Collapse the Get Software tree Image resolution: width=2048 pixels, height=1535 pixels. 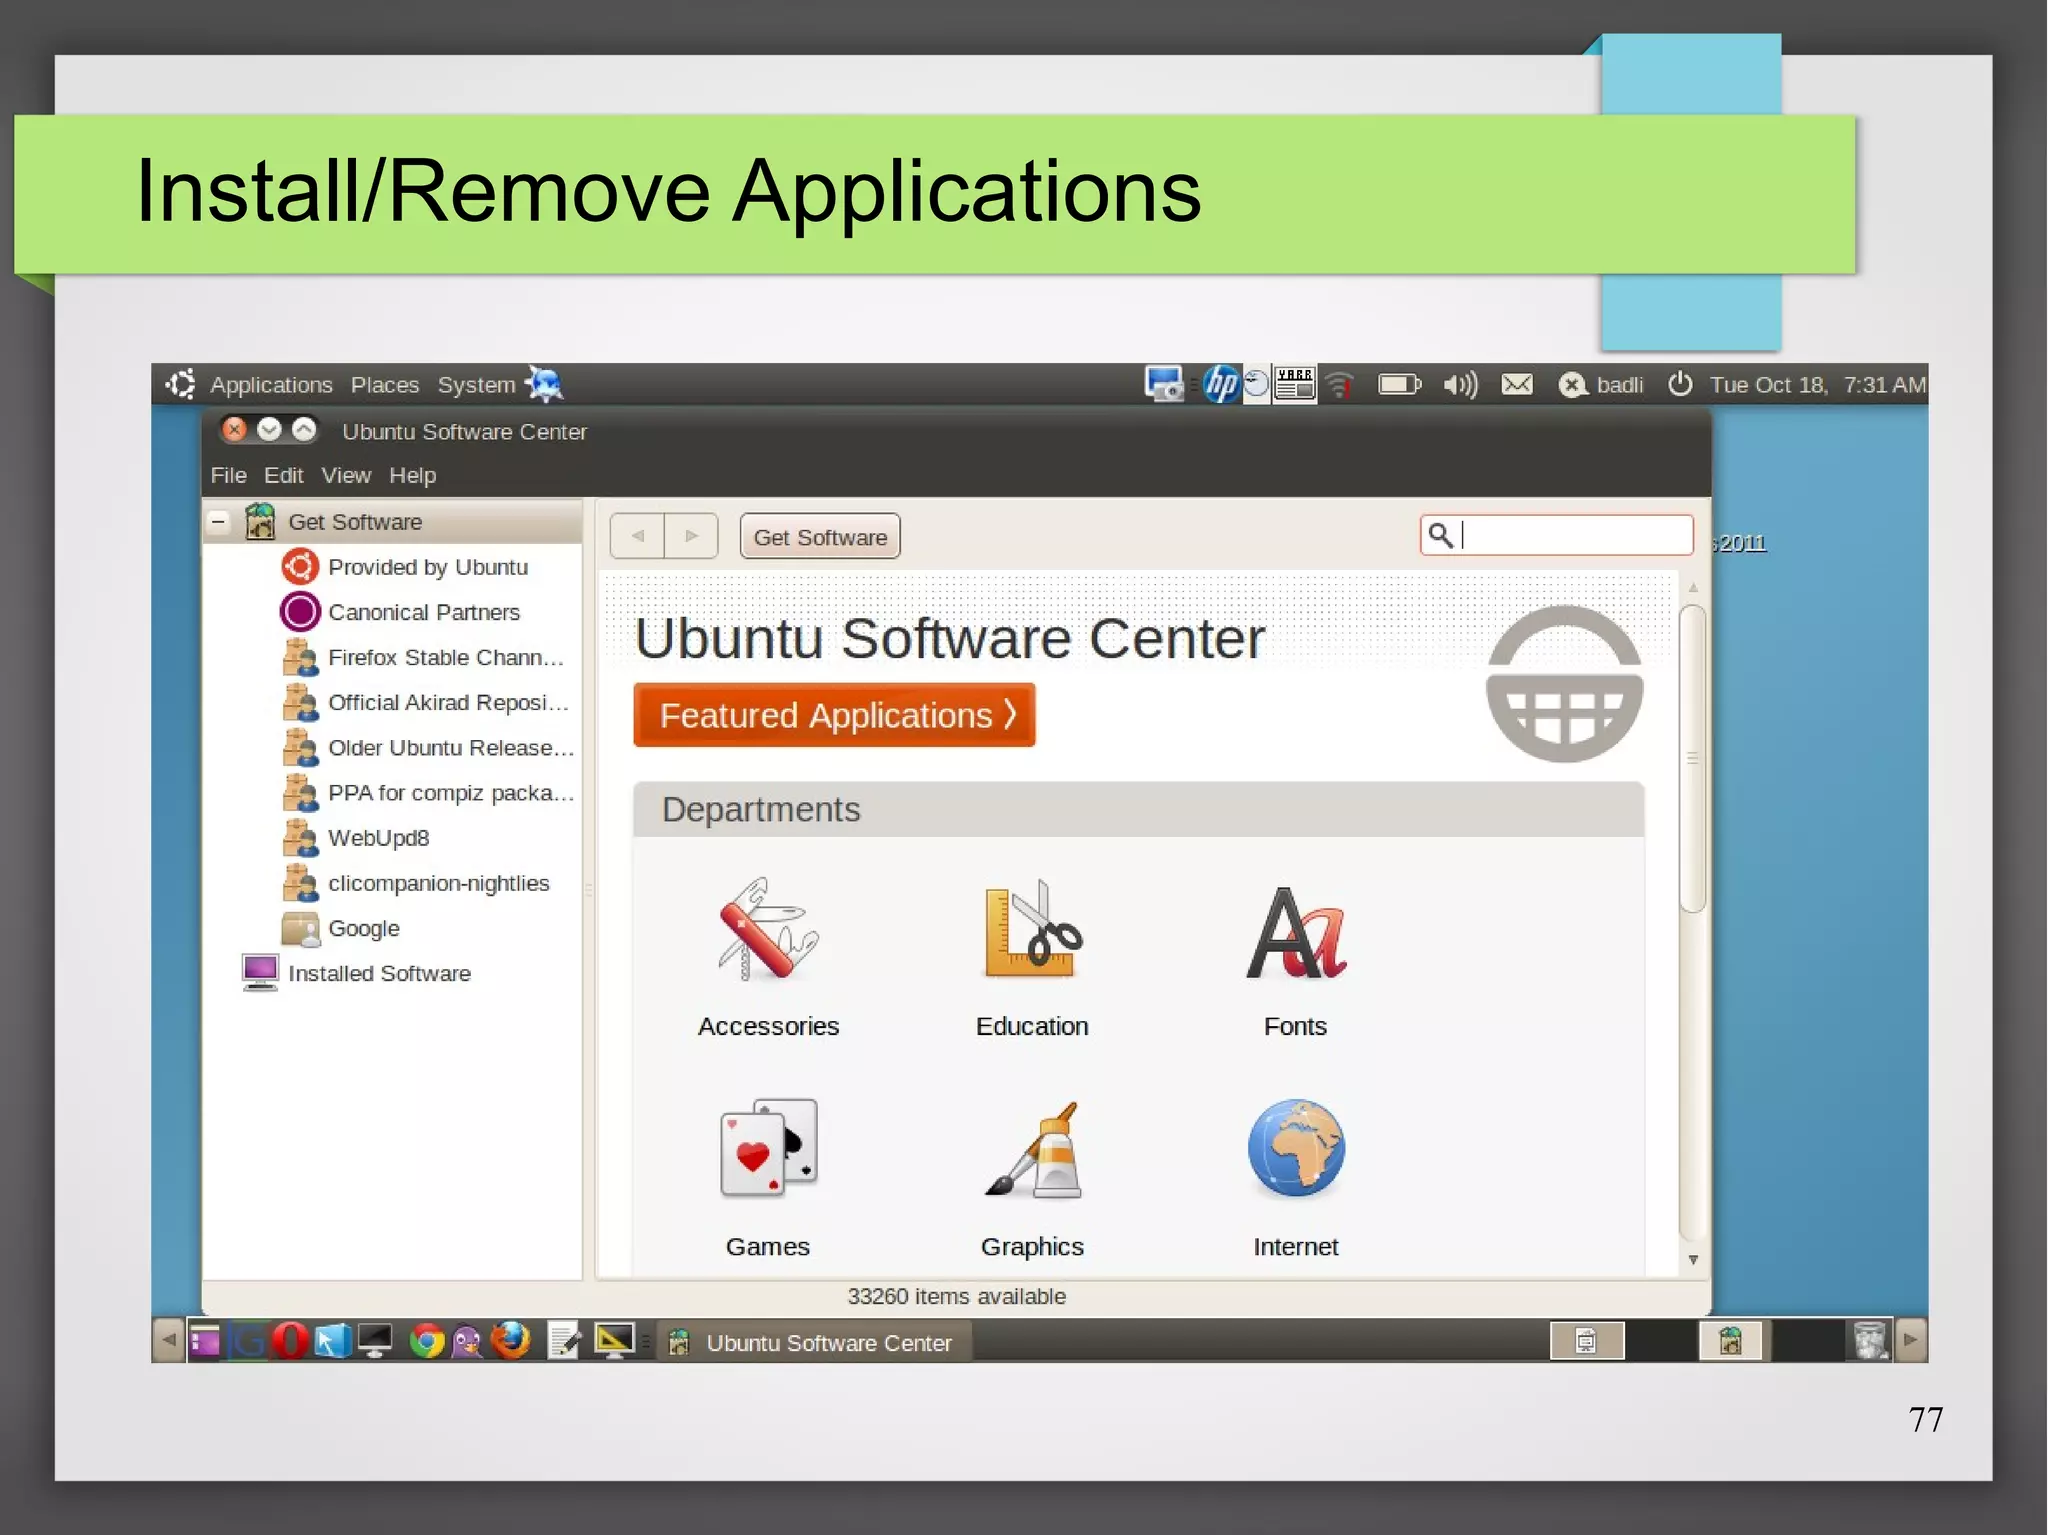pyautogui.click(x=218, y=521)
